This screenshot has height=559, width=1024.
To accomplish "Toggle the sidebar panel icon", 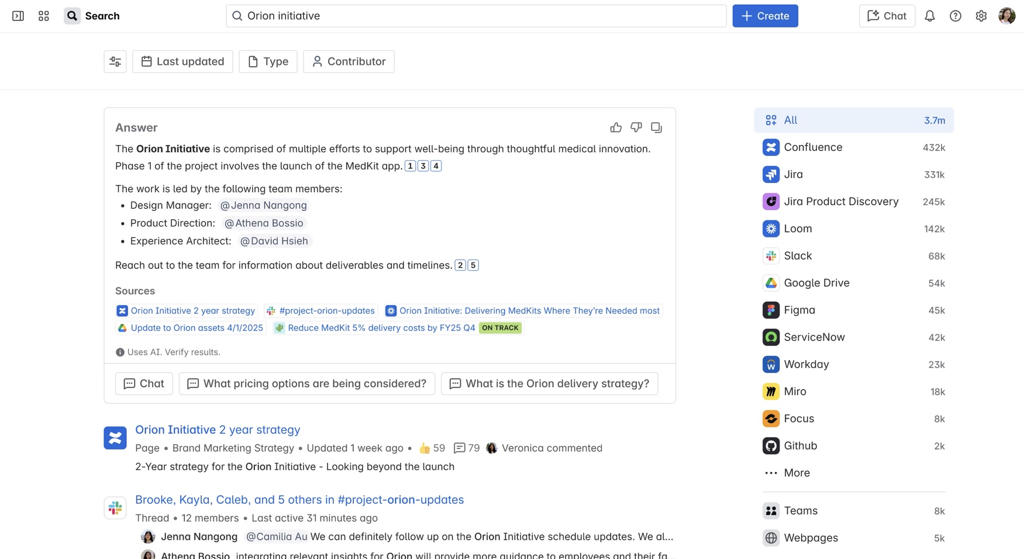I will click(18, 16).
